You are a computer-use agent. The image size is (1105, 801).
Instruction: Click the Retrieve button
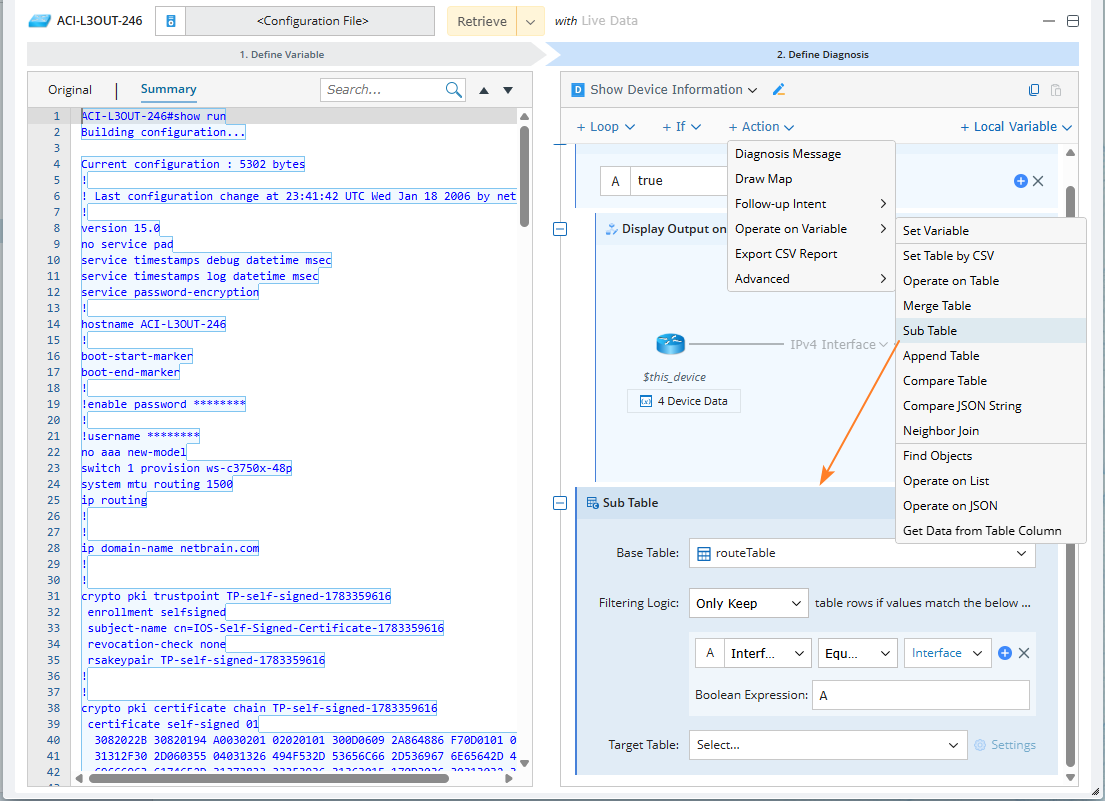point(482,21)
